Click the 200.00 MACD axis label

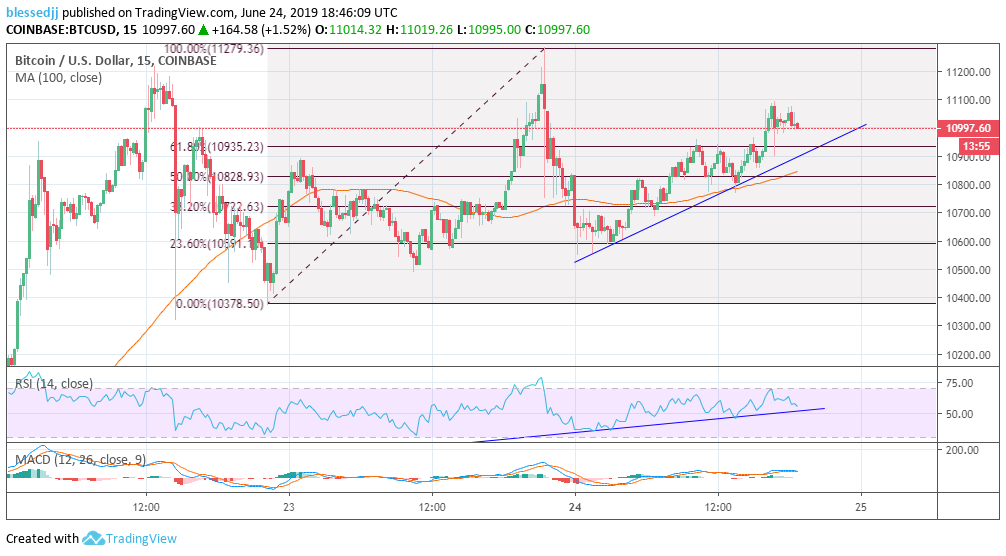point(962,450)
